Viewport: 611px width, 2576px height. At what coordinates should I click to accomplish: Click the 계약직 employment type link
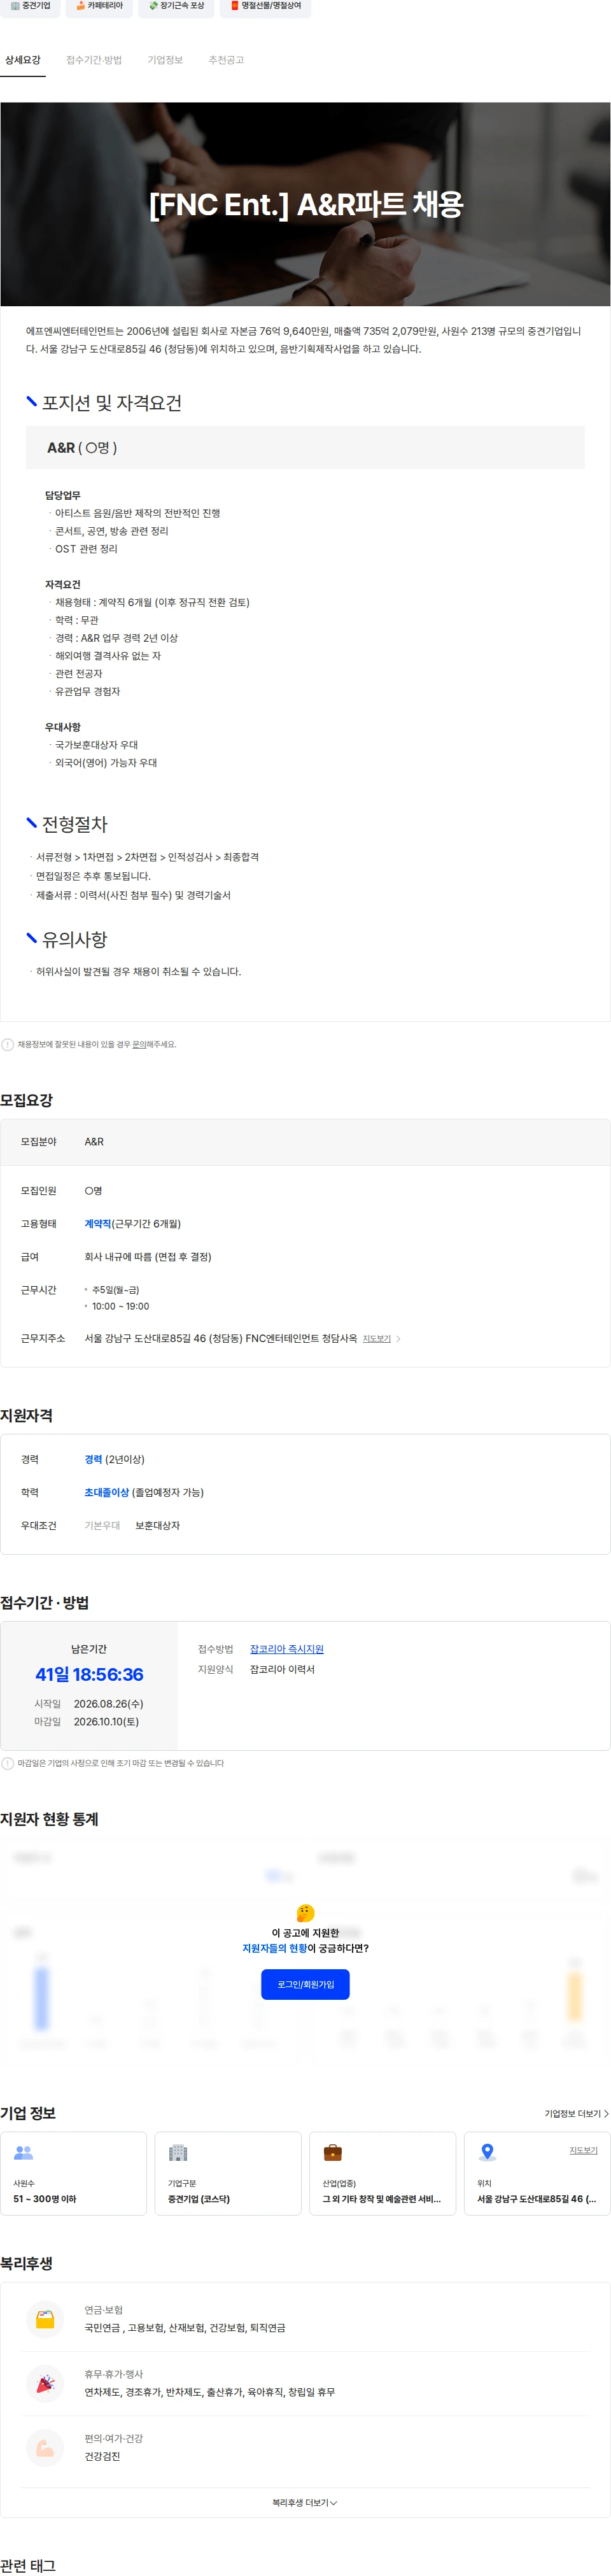[98, 1224]
